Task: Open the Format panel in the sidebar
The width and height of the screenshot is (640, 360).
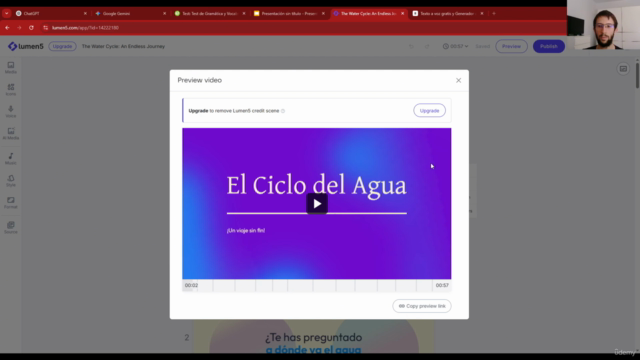Action: point(11,203)
